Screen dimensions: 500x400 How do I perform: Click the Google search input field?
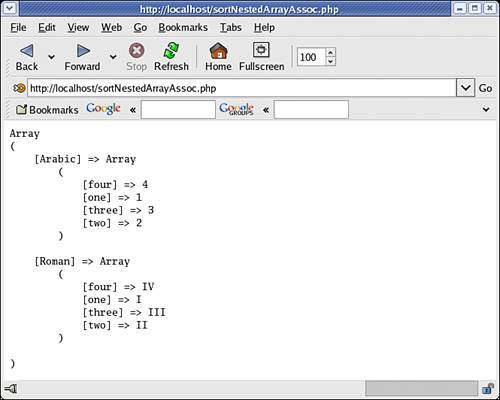[x=178, y=109]
